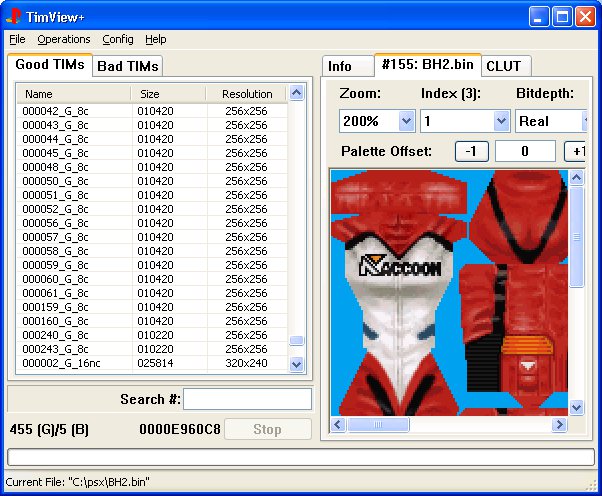Viewport: 602px width, 496px height.
Task: Open the File menu
Action: click(x=17, y=39)
